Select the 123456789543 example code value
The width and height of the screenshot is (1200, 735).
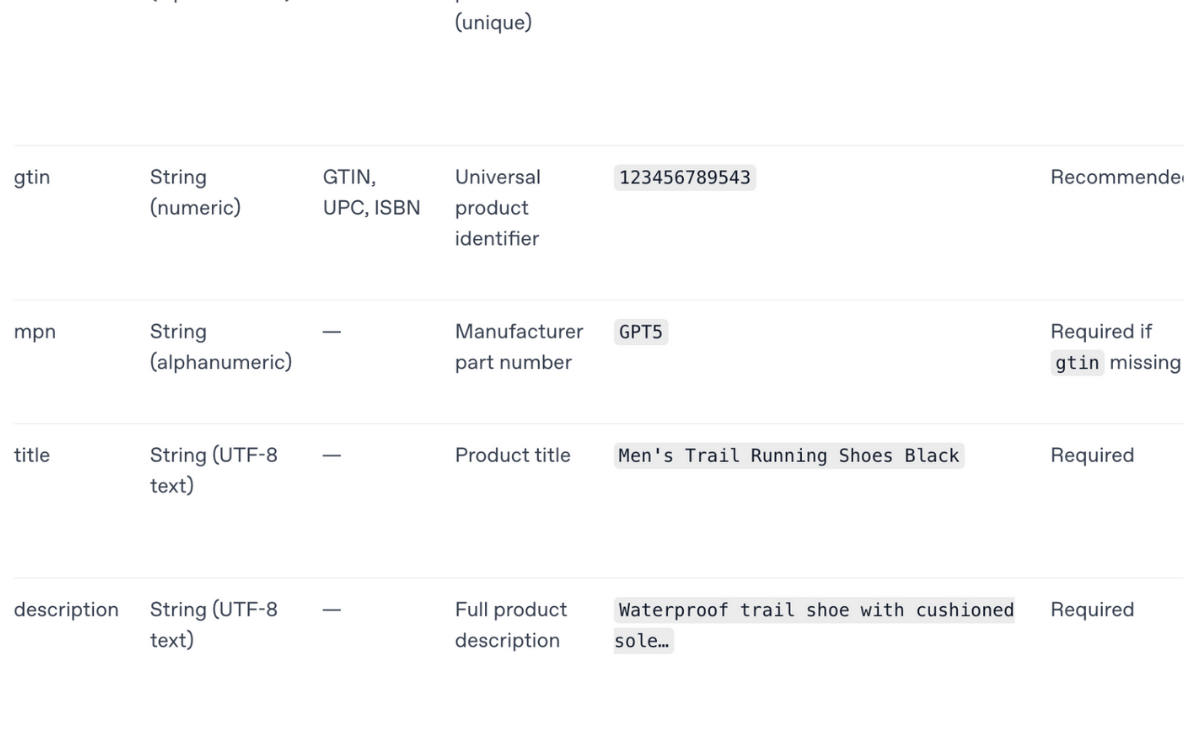685,178
